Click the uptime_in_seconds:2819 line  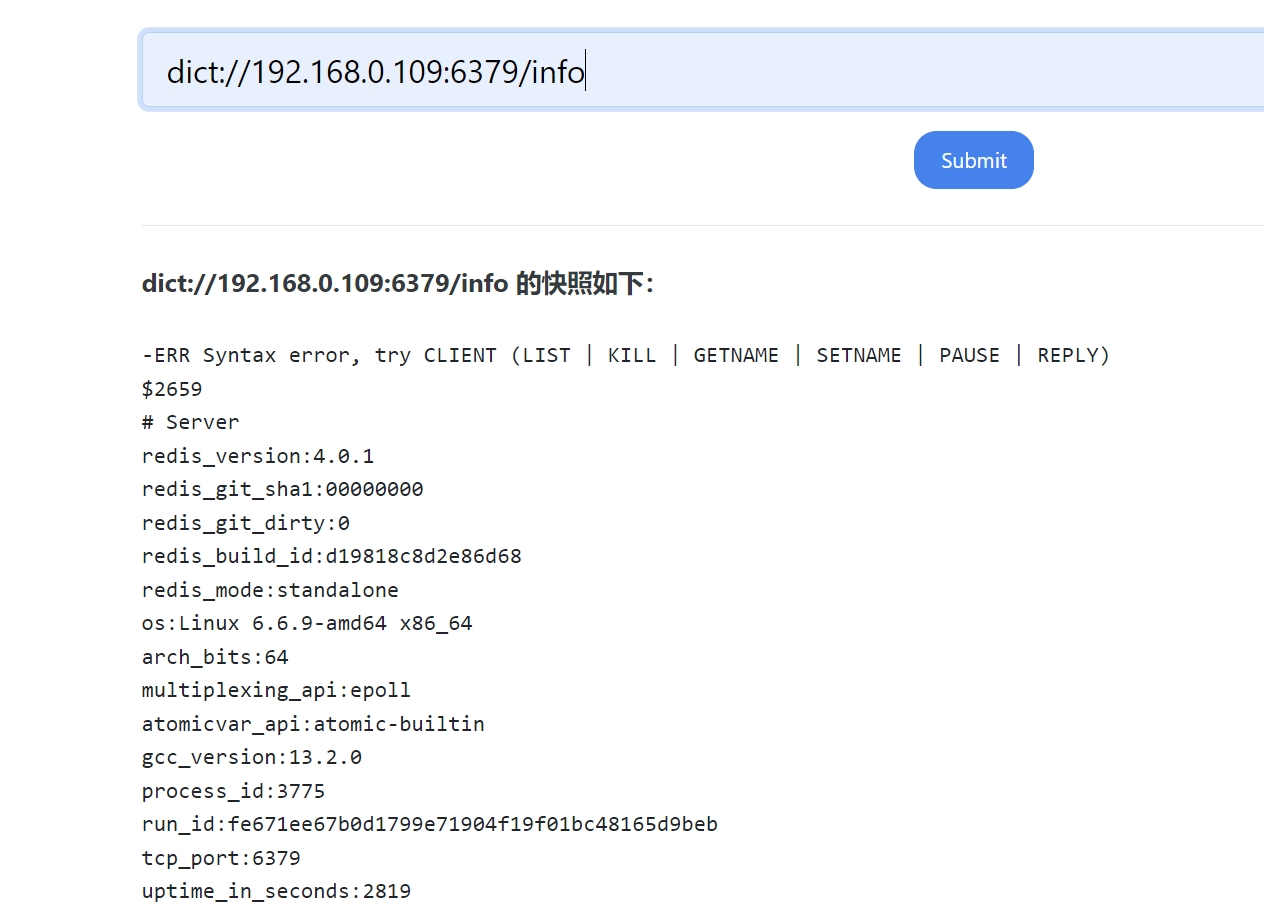tap(276, 891)
